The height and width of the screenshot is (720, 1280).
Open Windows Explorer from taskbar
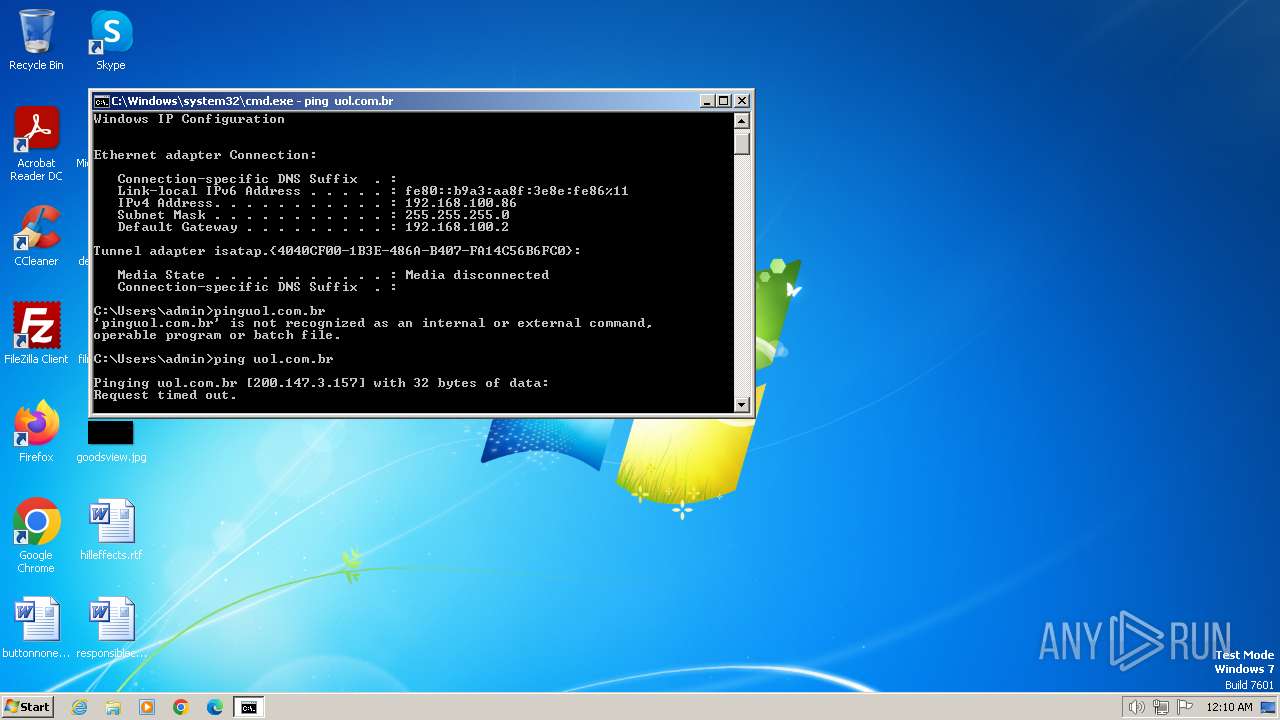click(x=113, y=707)
